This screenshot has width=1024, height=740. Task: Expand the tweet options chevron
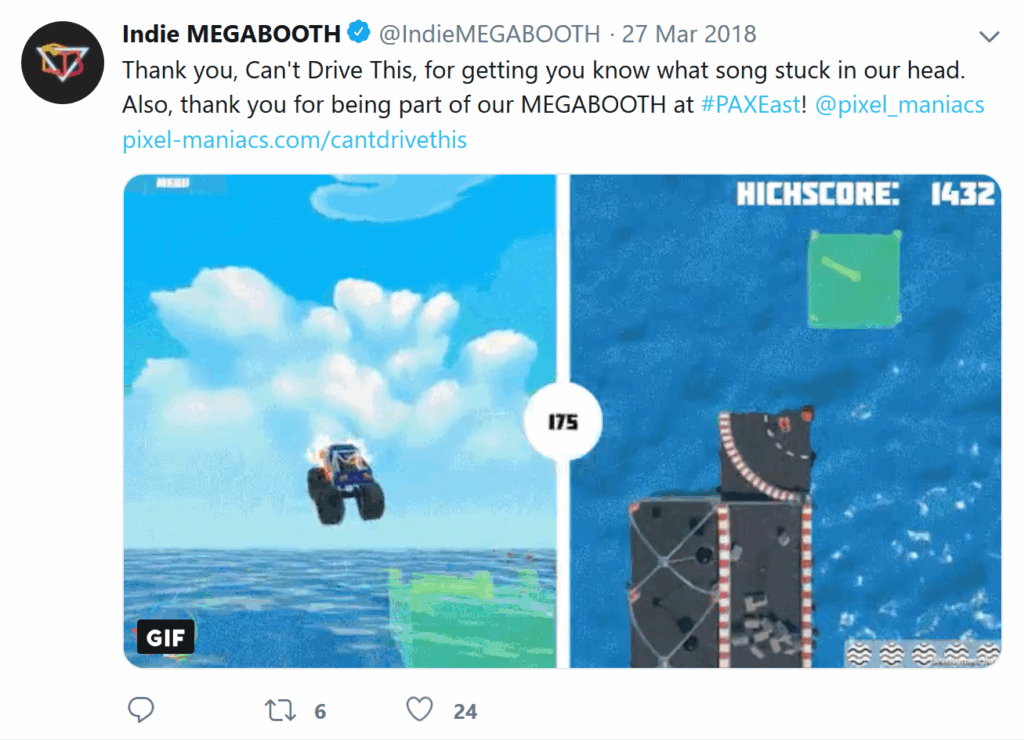(989, 37)
